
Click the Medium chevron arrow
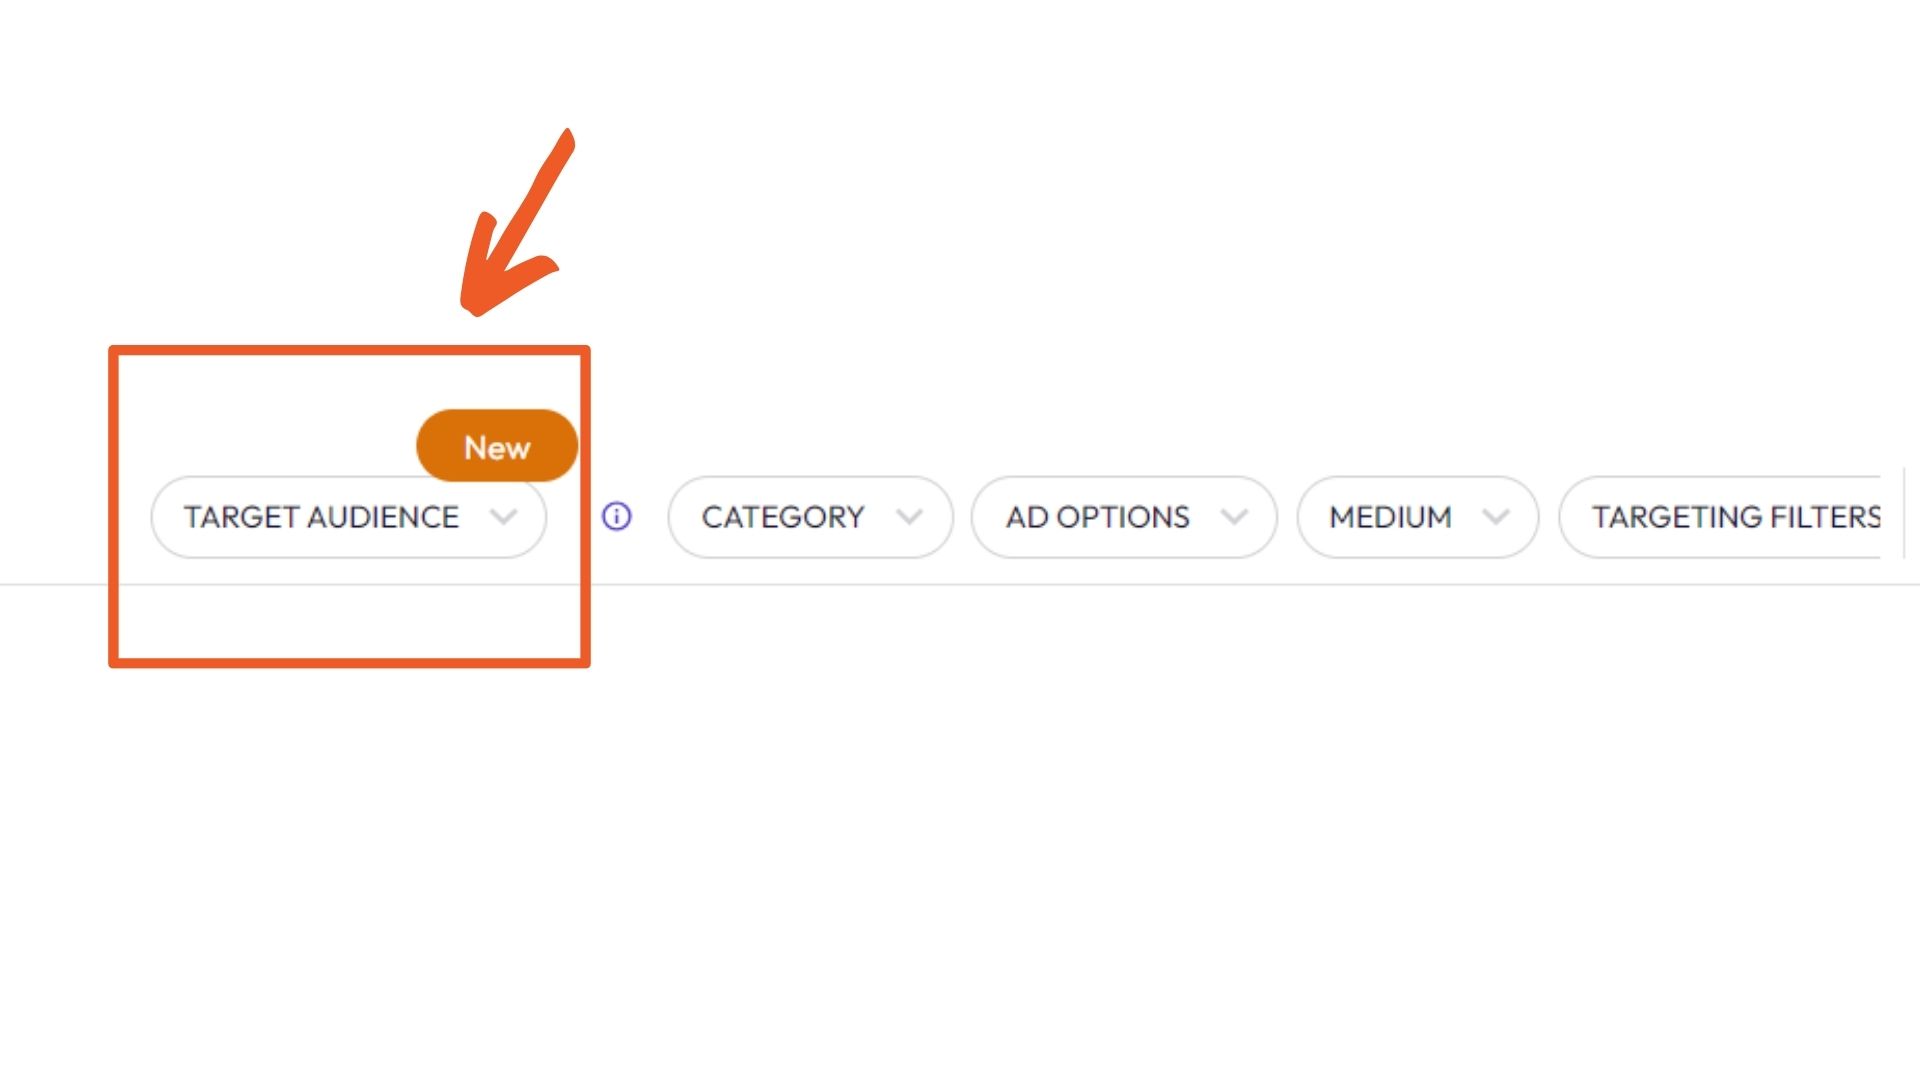pos(1497,517)
